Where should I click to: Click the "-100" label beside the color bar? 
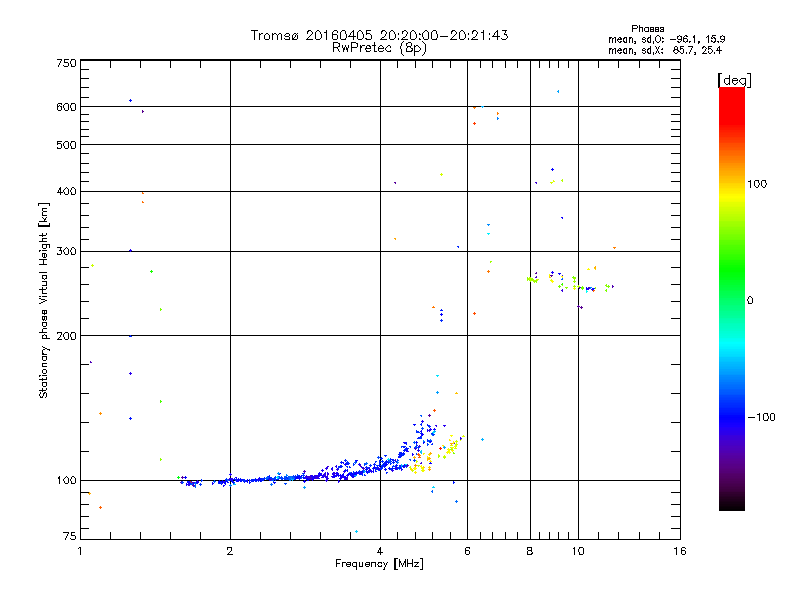(x=761, y=417)
